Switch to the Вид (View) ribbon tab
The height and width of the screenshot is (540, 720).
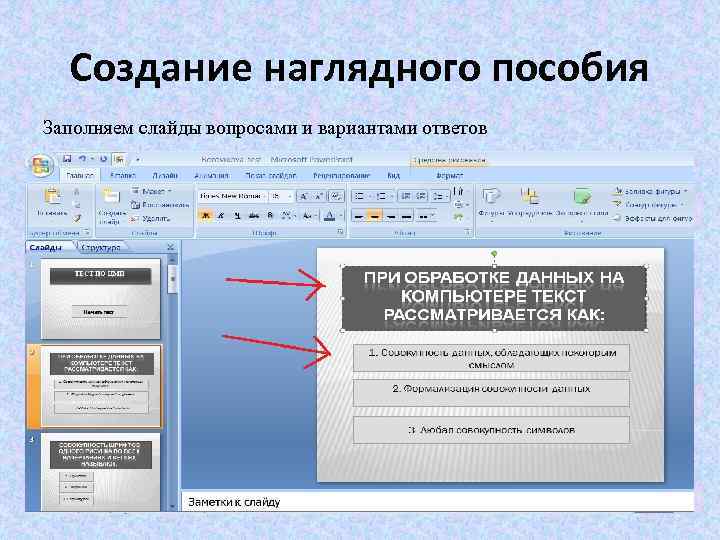click(394, 175)
